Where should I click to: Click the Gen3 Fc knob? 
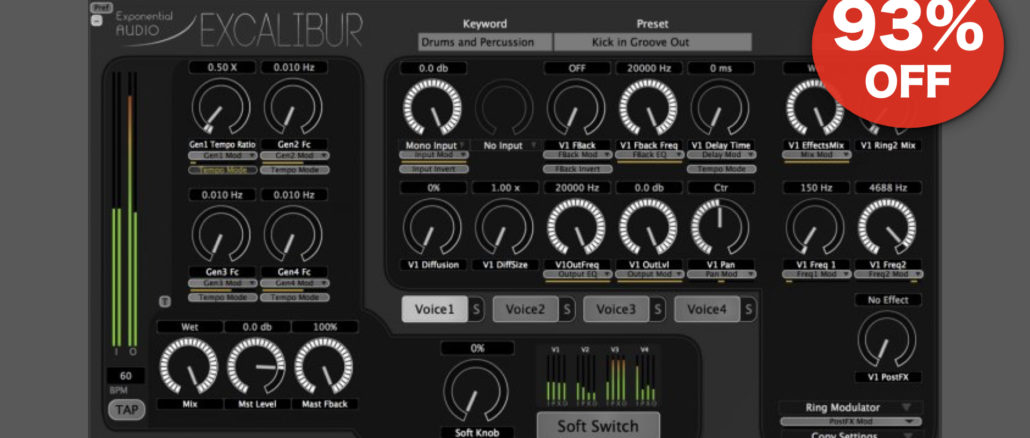pyautogui.click(x=221, y=234)
